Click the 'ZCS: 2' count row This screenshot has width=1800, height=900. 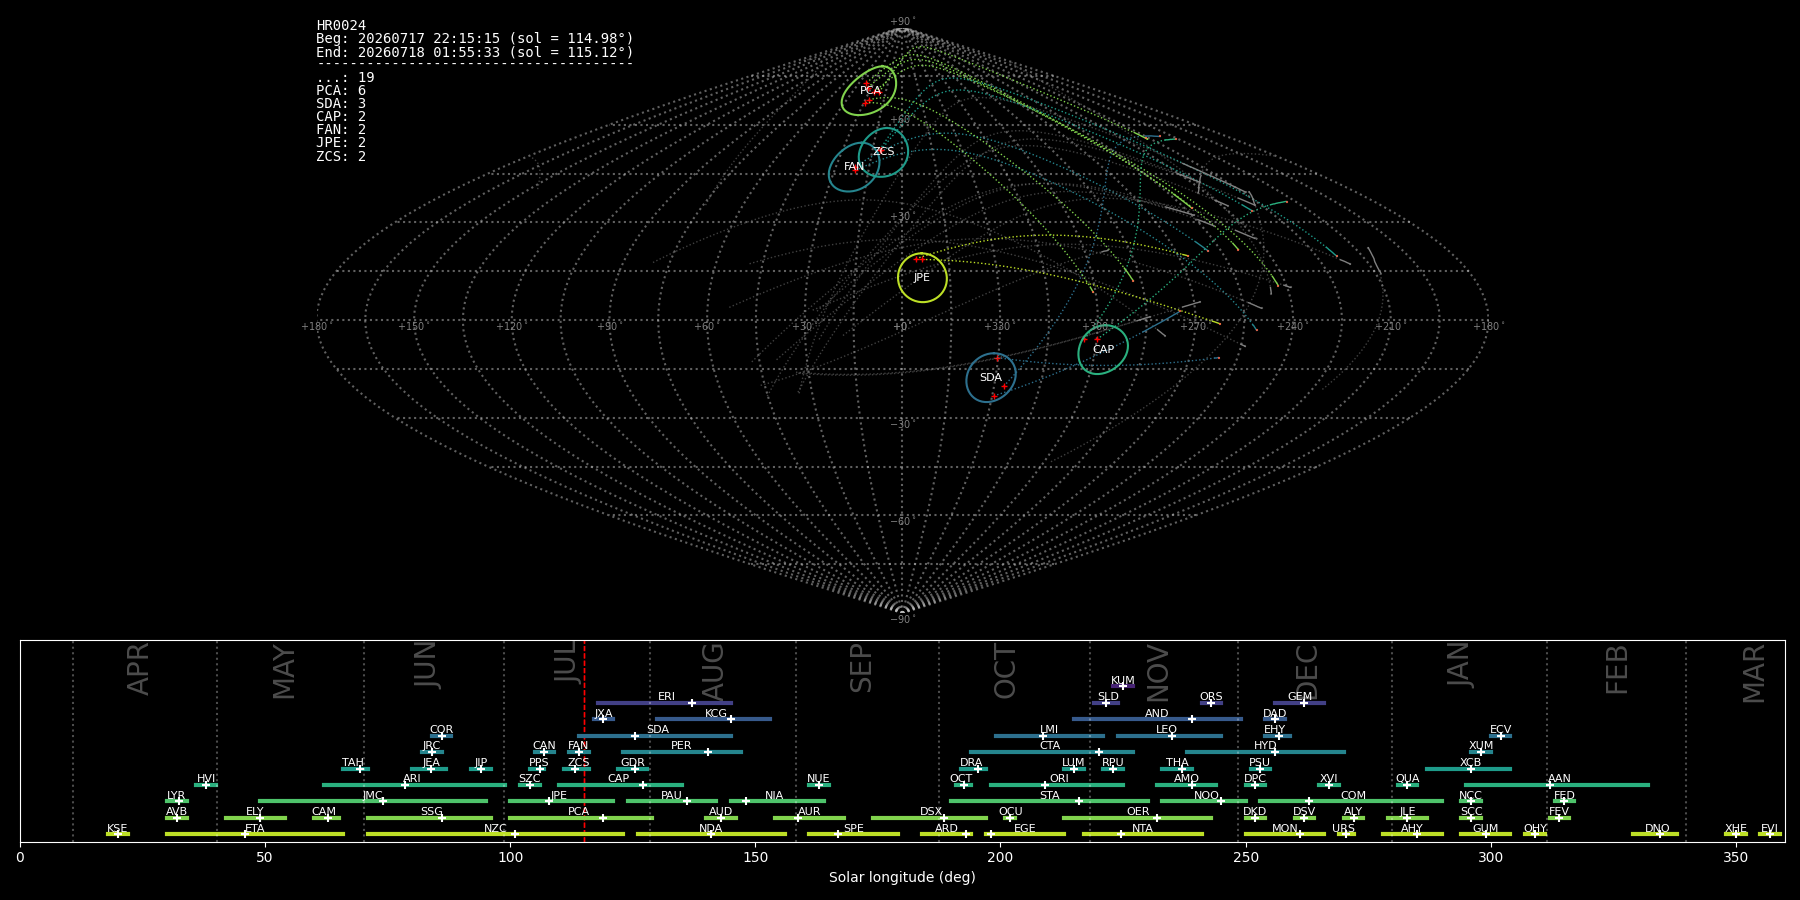(x=341, y=156)
